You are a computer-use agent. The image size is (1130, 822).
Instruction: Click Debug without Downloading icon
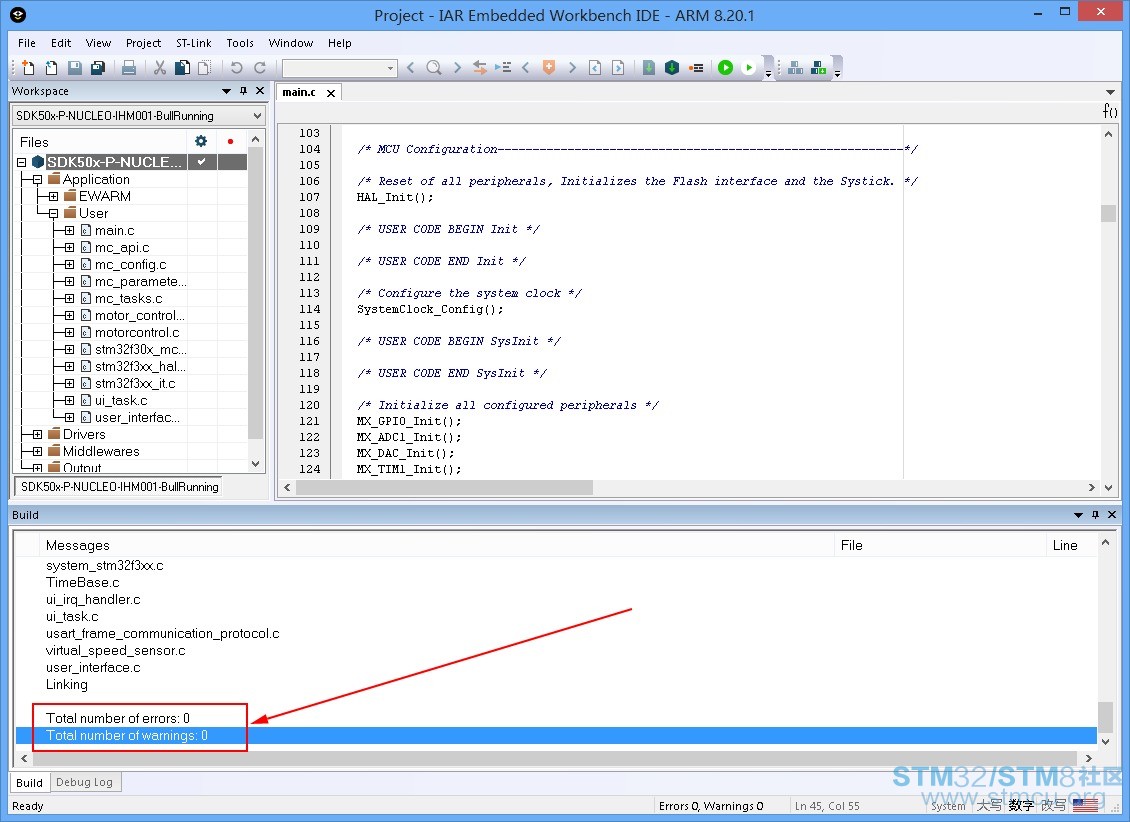coord(749,68)
